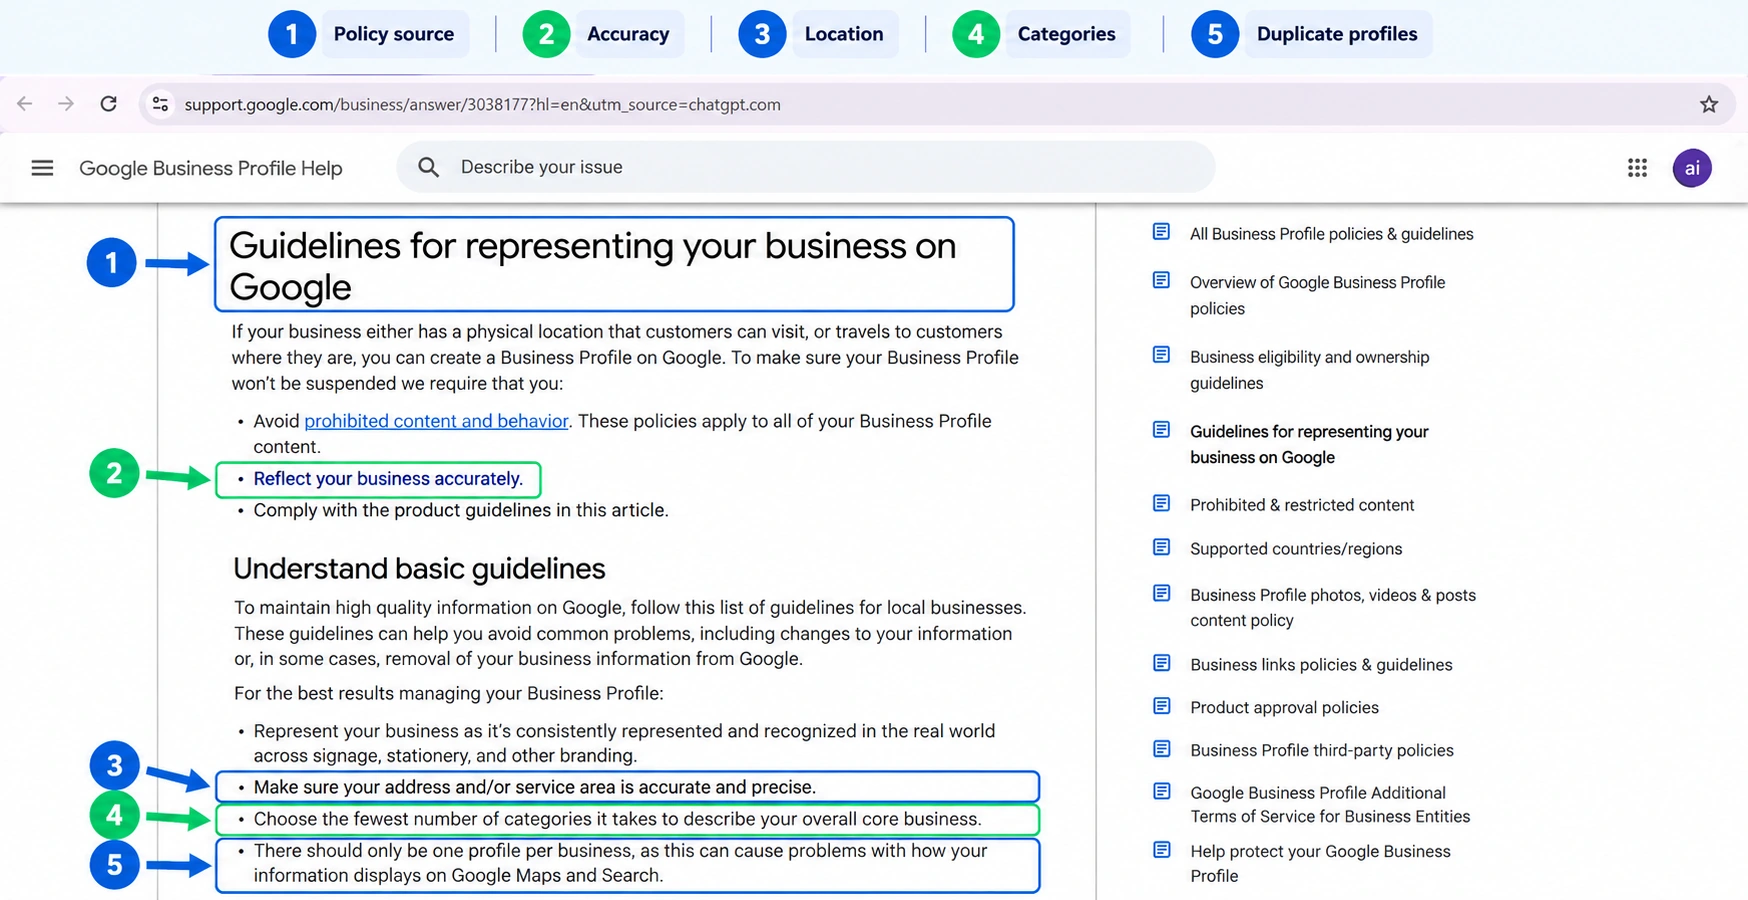Open the Google apps grid
This screenshot has width=1748, height=900.
coord(1637,168)
